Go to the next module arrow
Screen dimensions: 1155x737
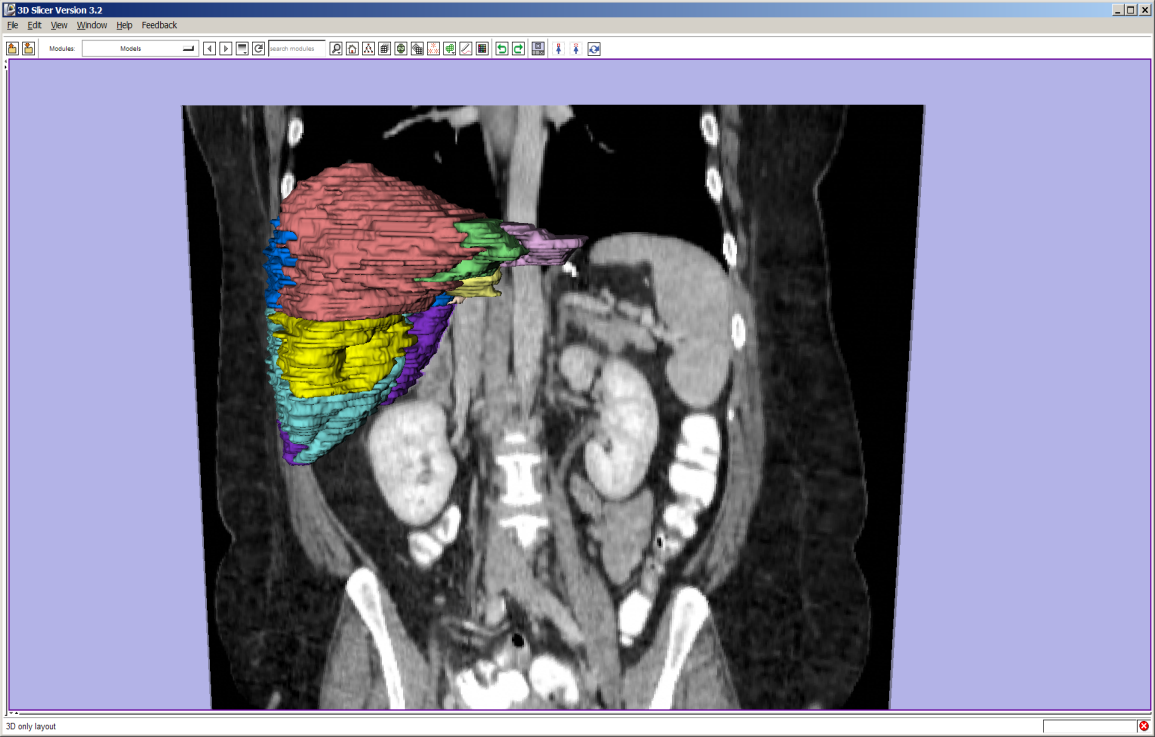(x=226, y=48)
